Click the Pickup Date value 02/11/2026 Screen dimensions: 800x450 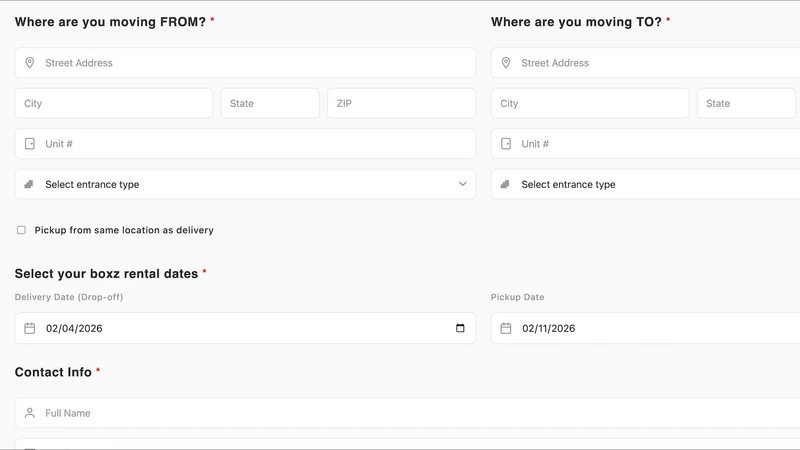point(548,329)
